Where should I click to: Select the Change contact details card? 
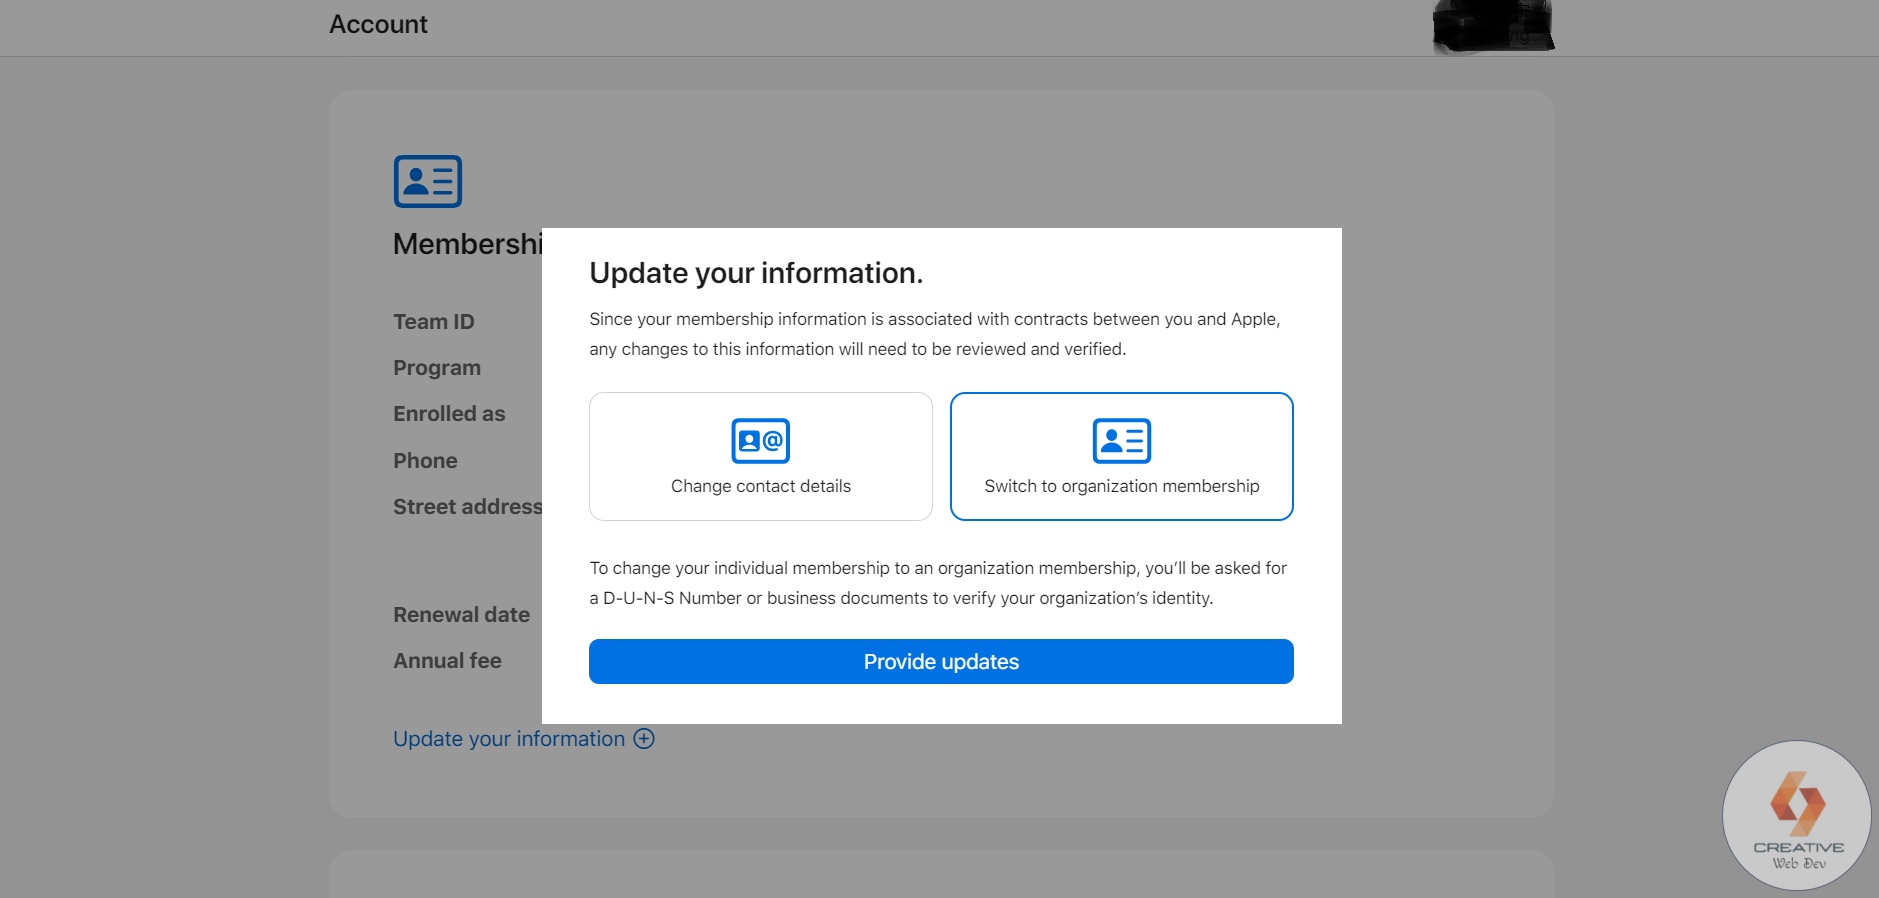tap(761, 456)
